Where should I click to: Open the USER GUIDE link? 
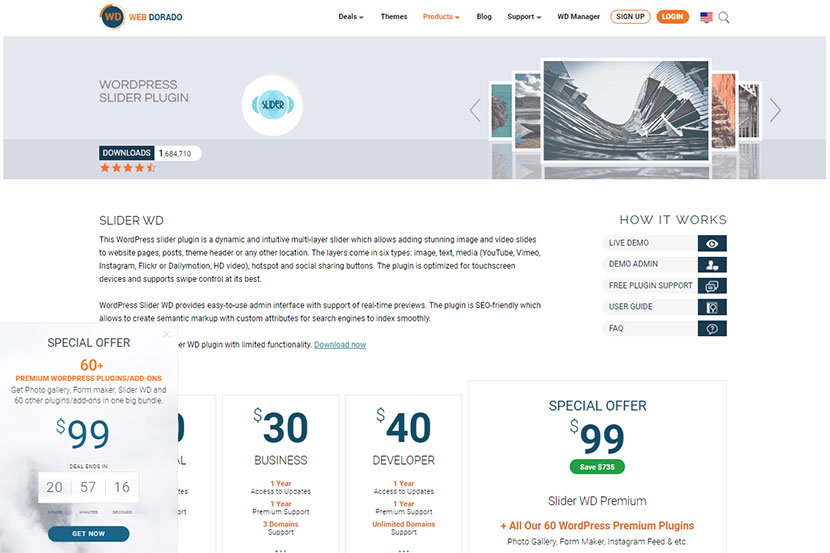(630, 307)
